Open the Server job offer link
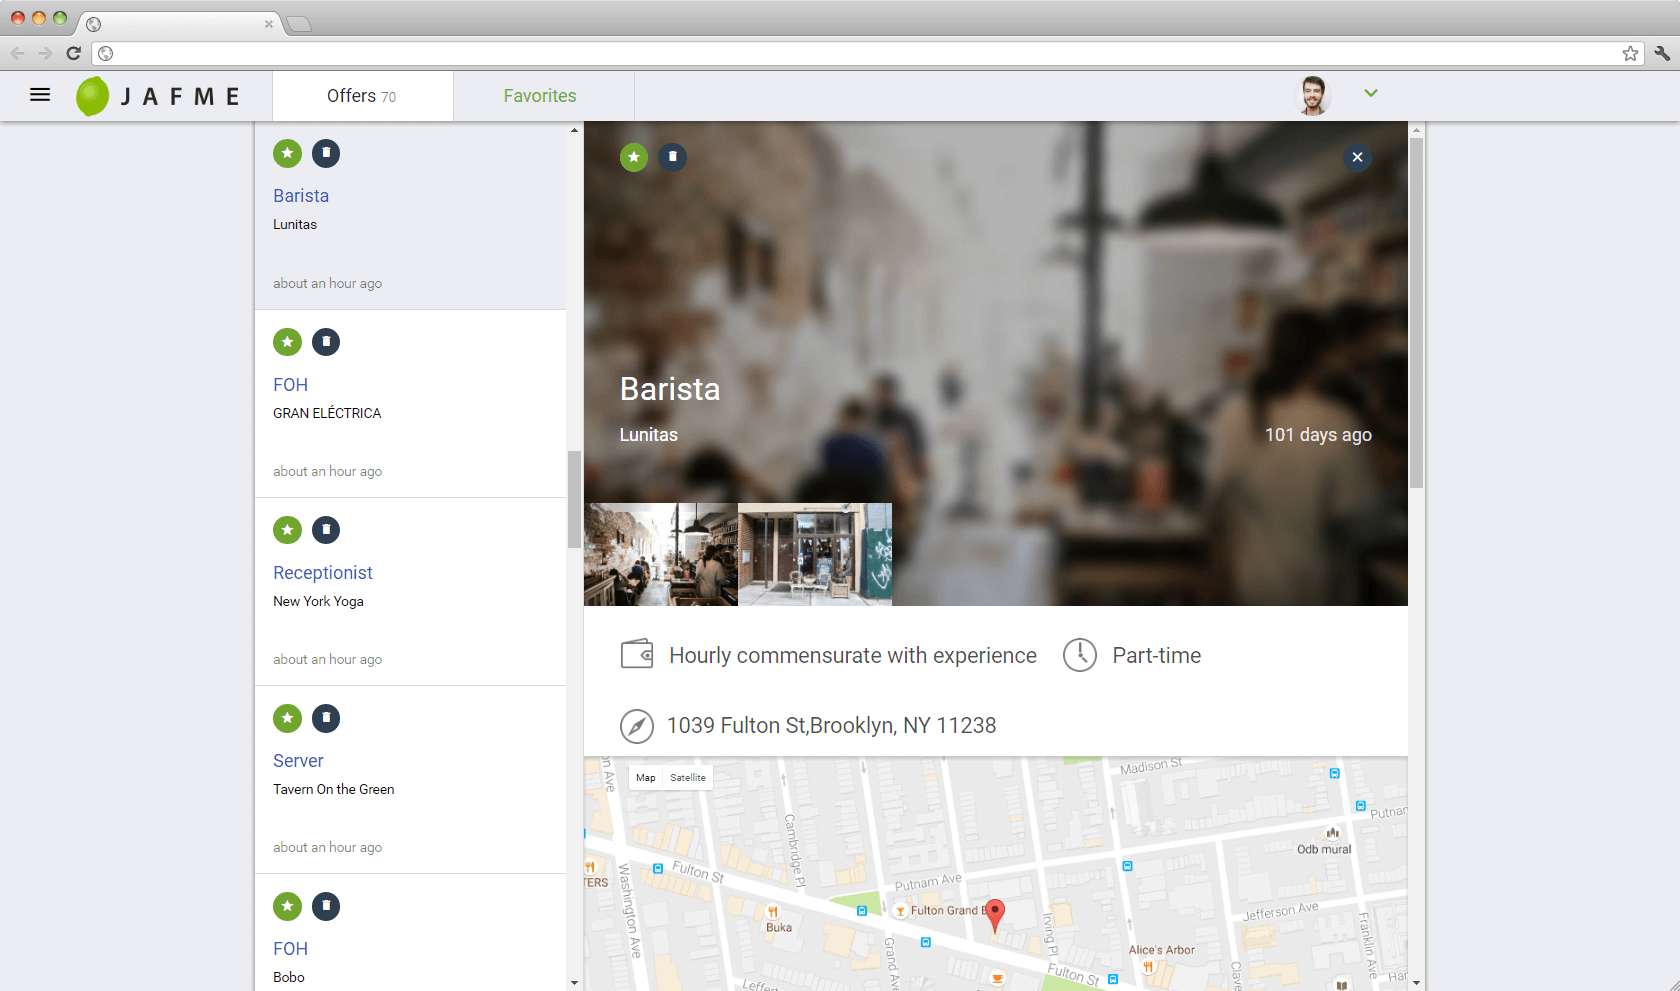 298,761
